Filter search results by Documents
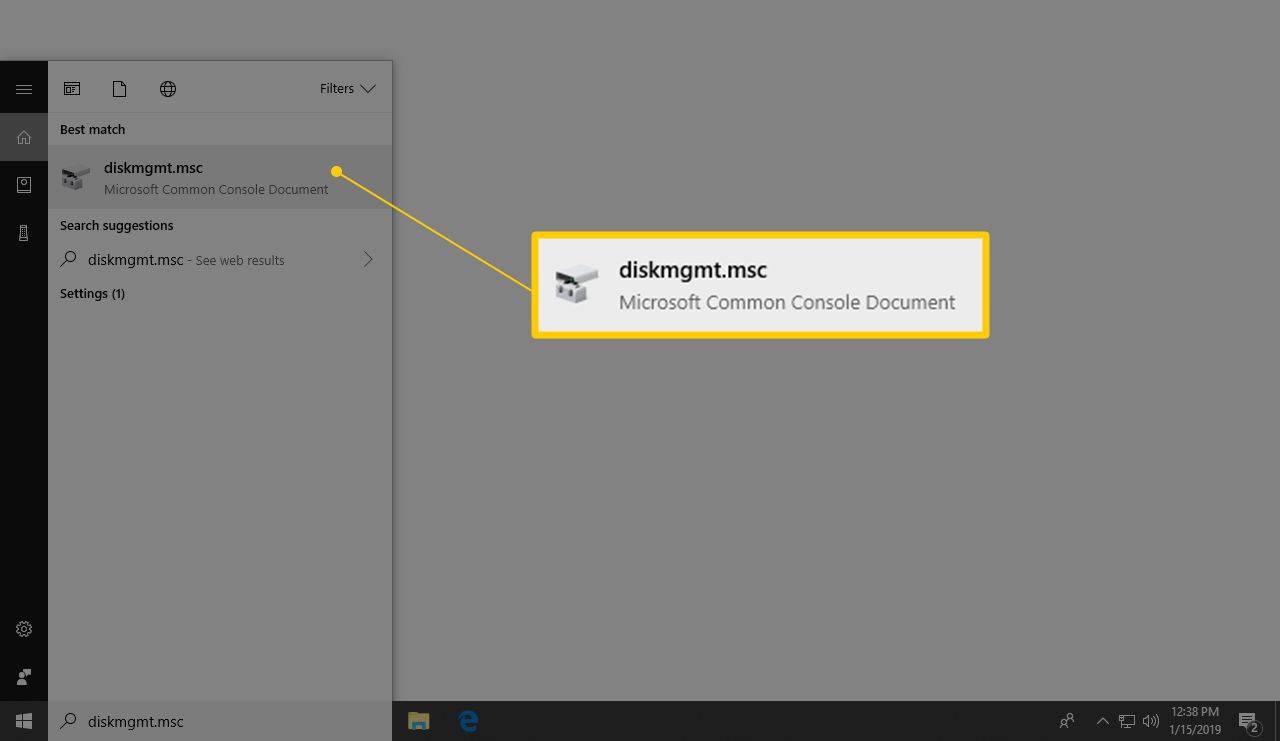The height and width of the screenshot is (741, 1280). (120, 89)
